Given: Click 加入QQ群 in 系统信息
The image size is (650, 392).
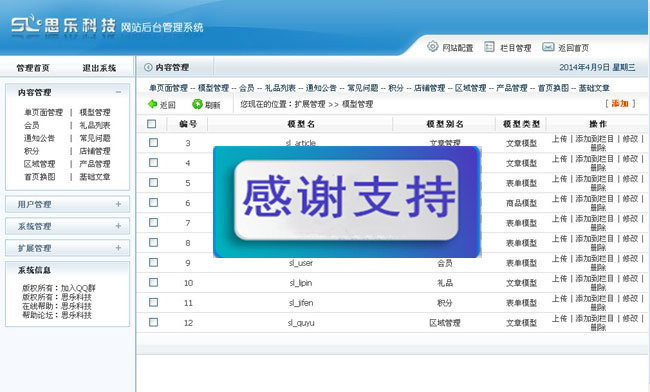Looking at the screenshot, I should [78, 288].
